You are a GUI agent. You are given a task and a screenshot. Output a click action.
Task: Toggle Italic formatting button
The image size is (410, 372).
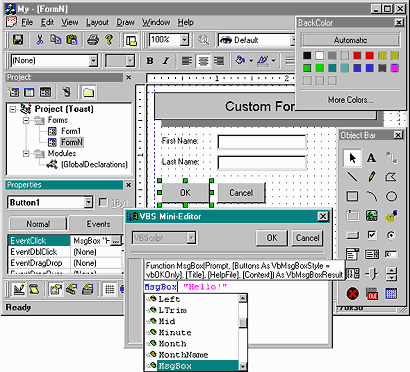point(166,61)
